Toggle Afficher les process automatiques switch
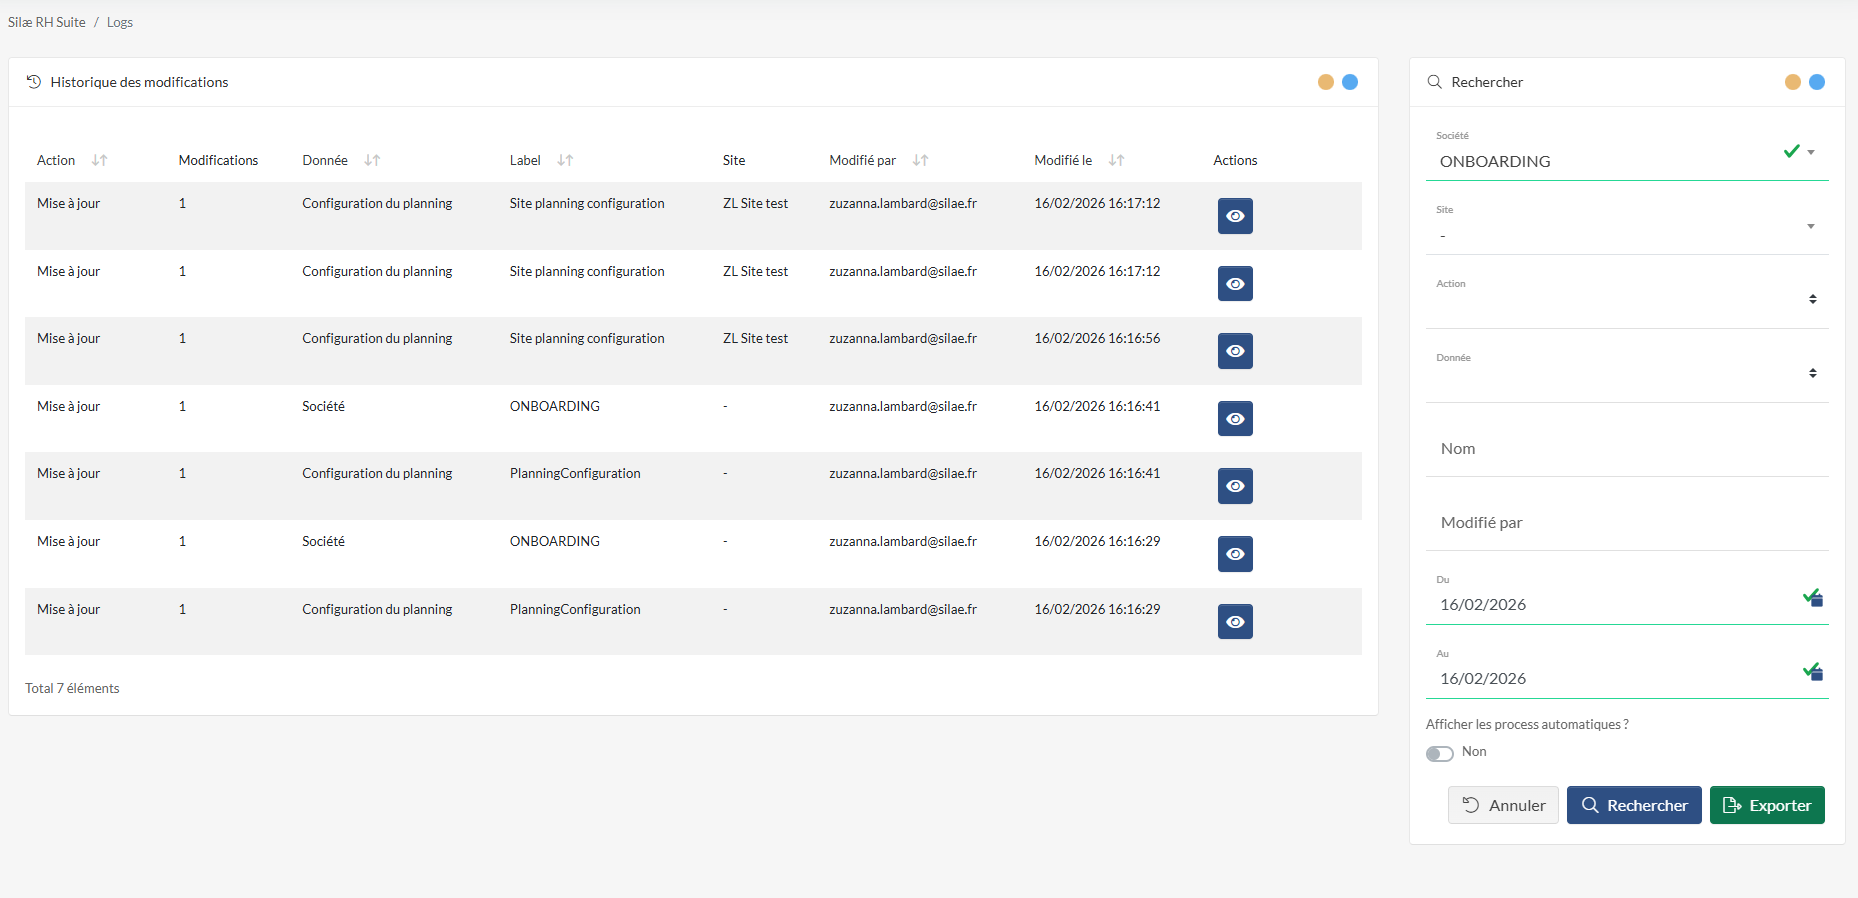This screenshot has height=898, width=1858. point(1439,753)
